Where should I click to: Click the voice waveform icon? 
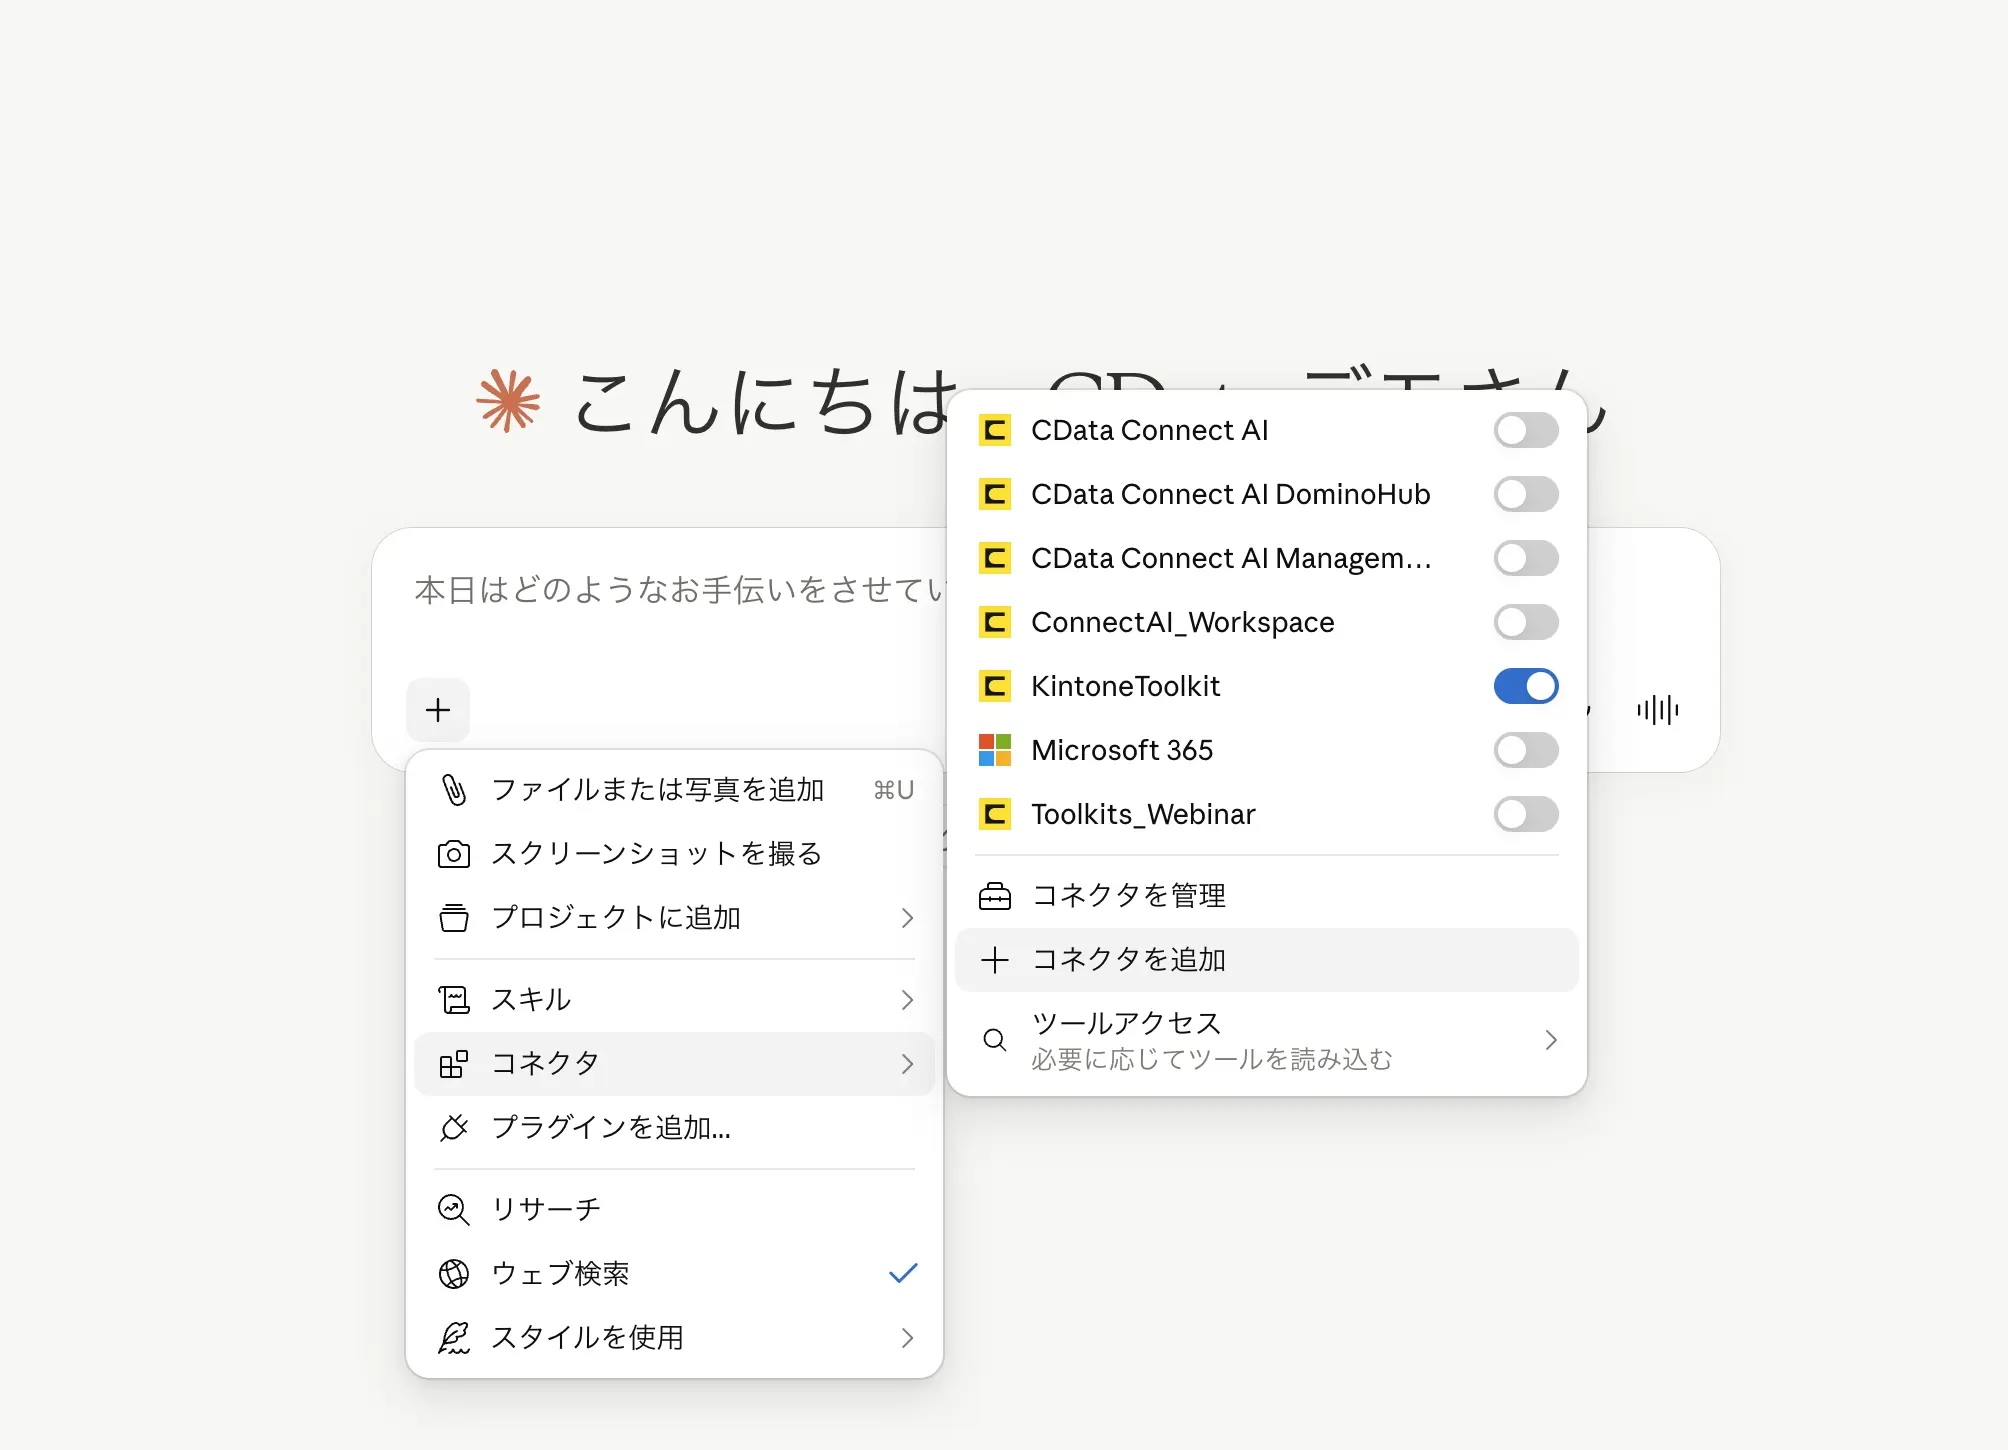(1657, 710)
